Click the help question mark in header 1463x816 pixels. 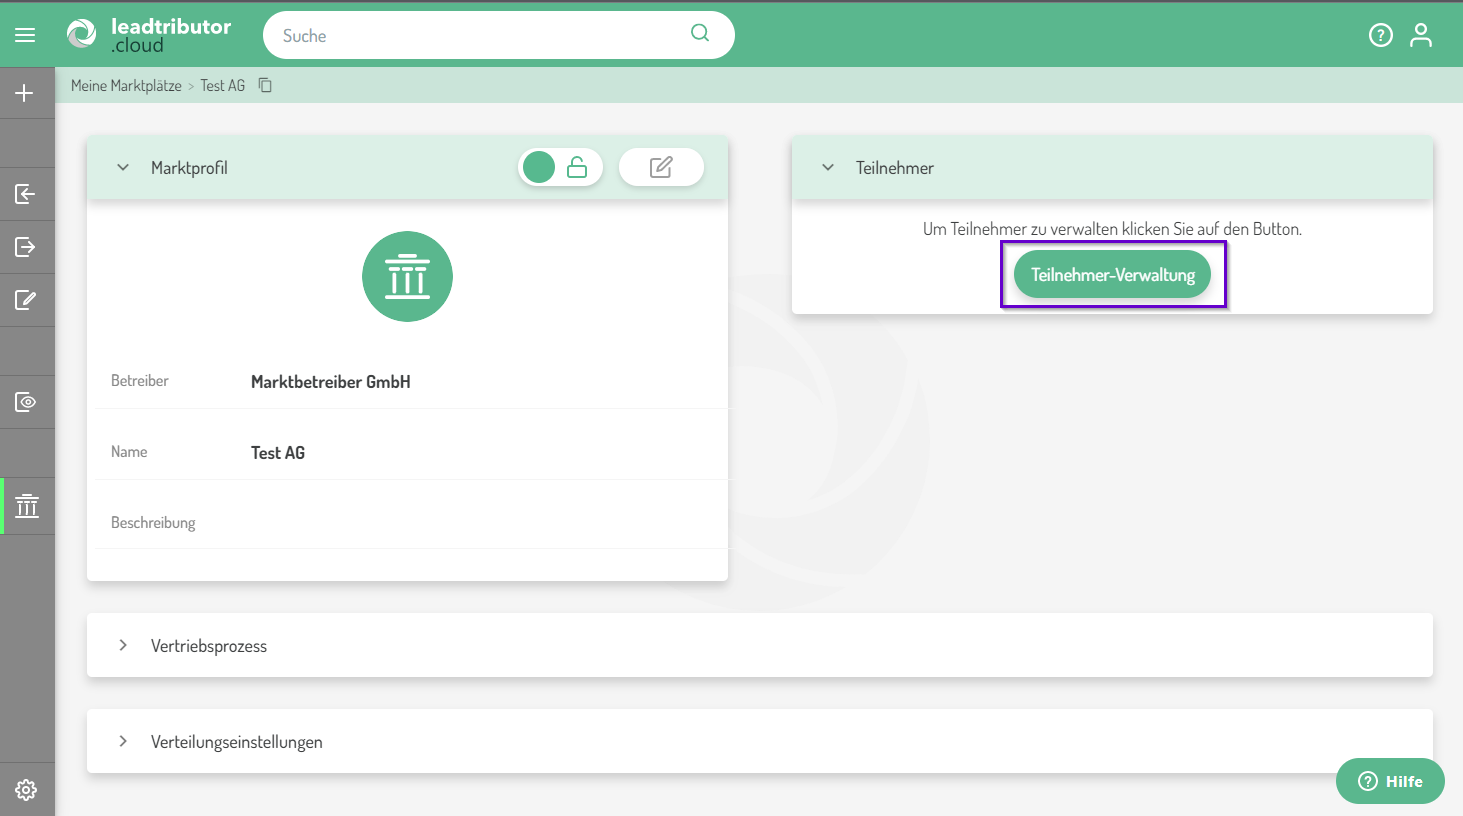pos(1380,36)
